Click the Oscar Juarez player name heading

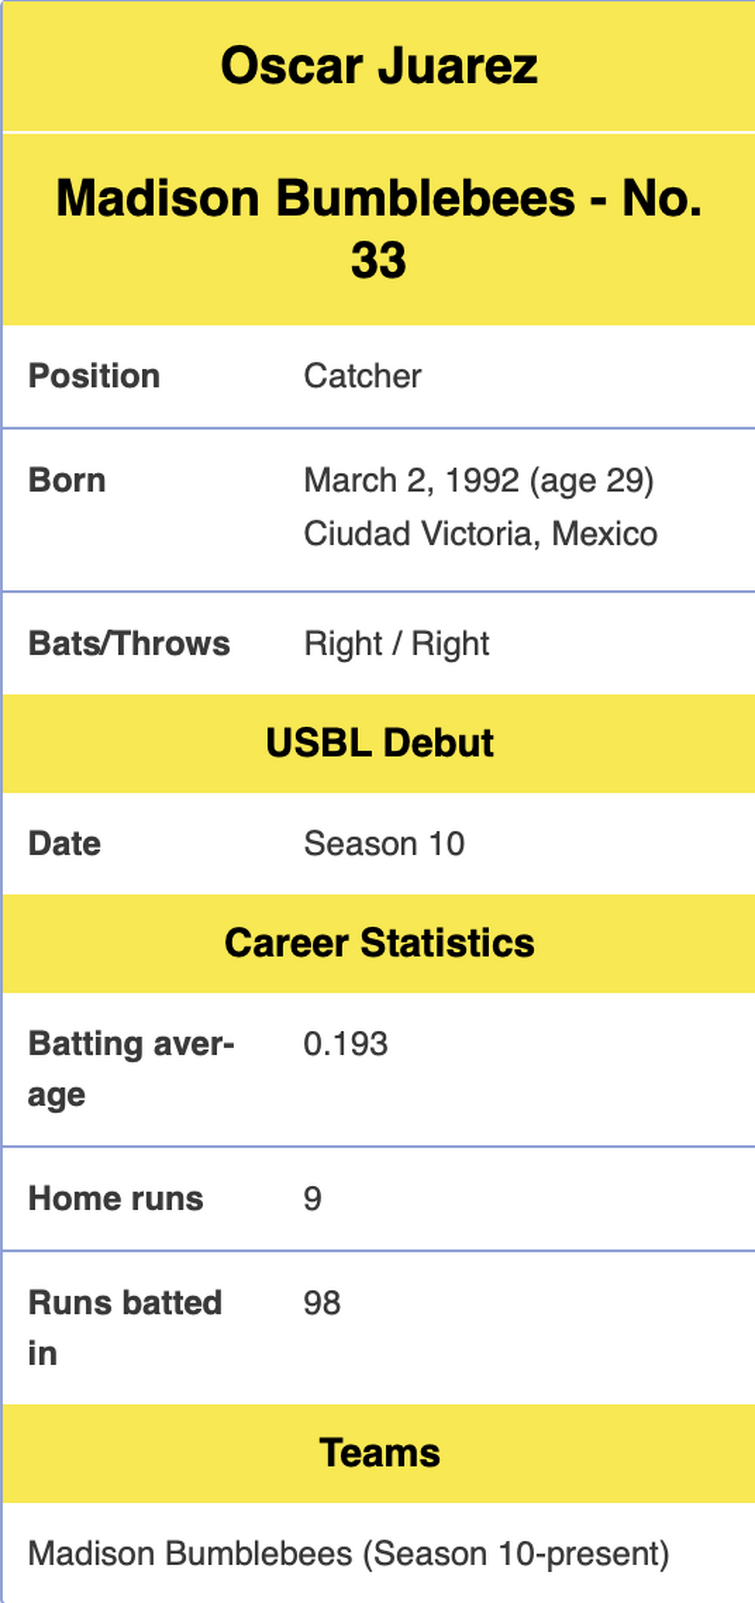(x=378, y=66)
